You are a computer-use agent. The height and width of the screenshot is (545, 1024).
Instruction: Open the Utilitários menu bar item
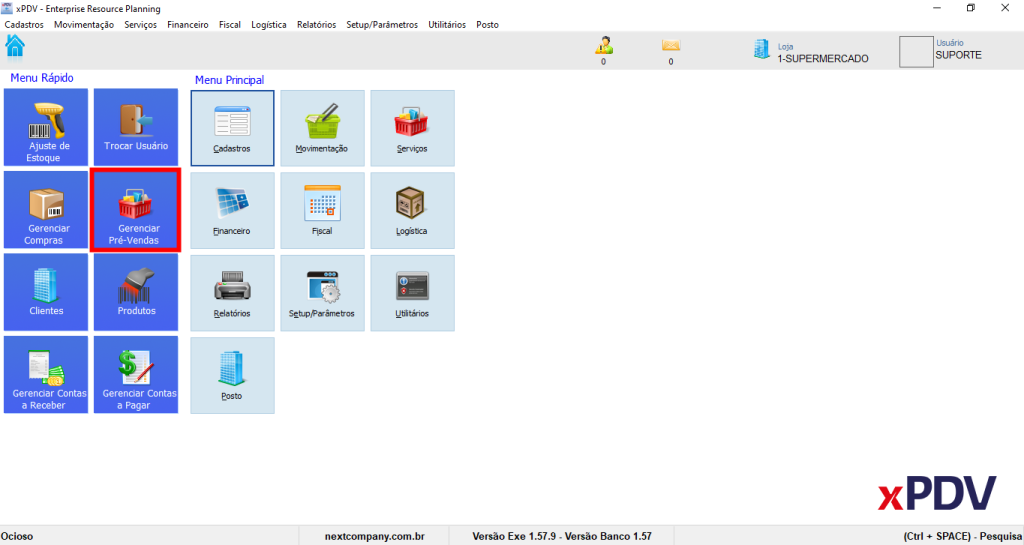tap(447, 25)
